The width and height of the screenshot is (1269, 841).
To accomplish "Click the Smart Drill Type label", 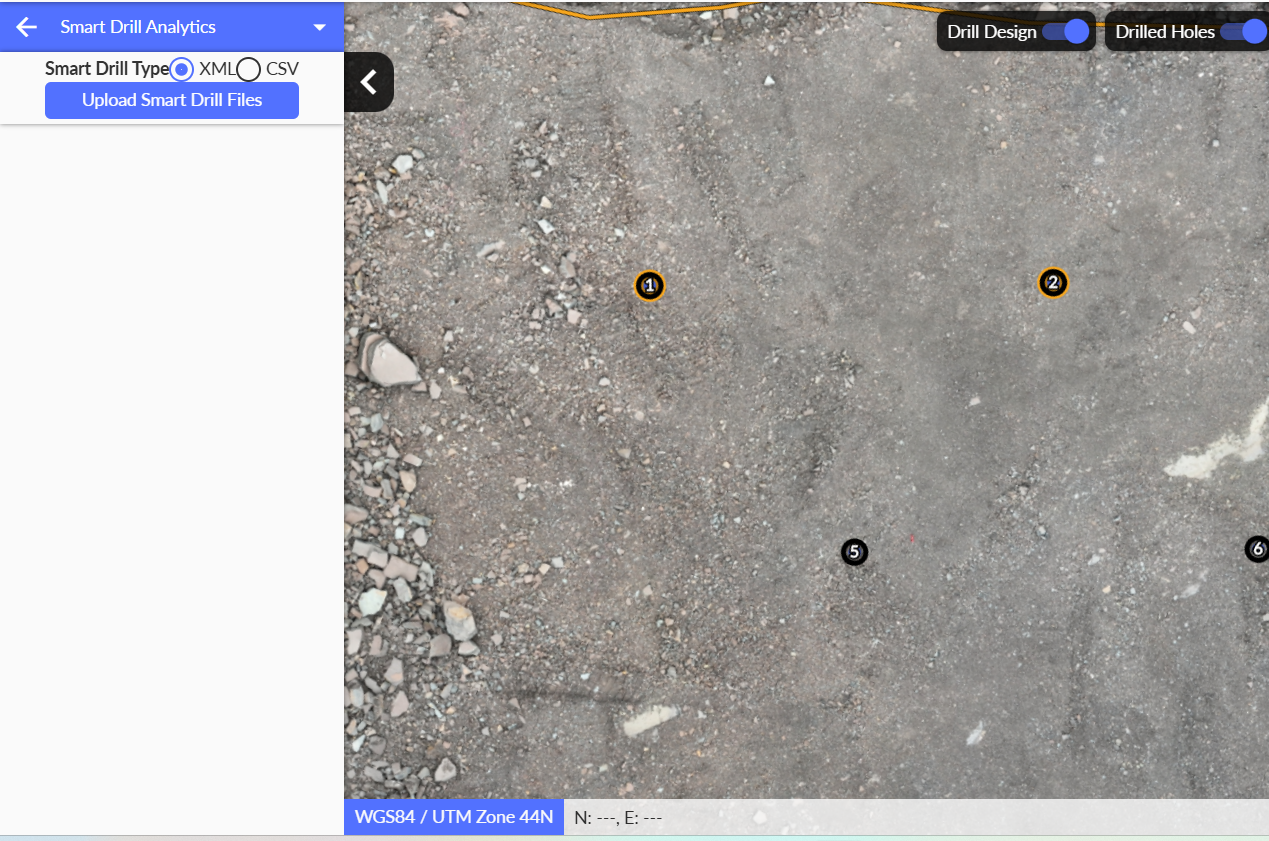I will pos(107,69).
